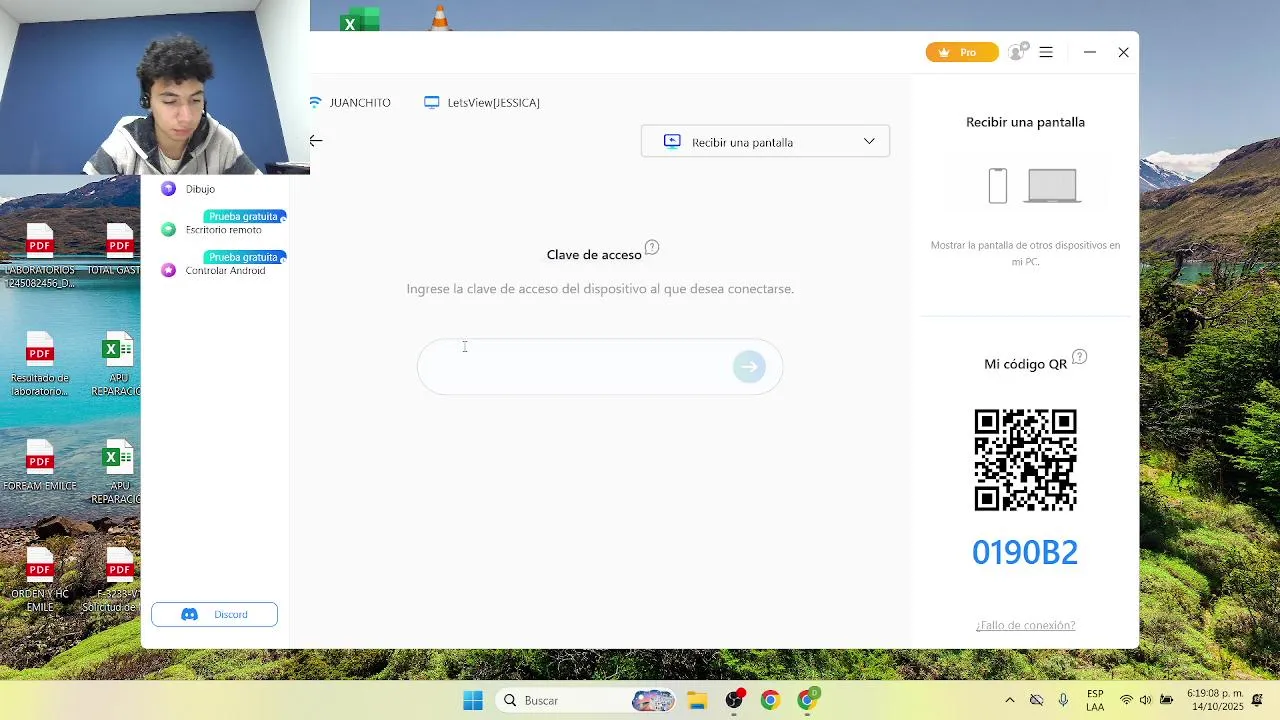Open the notification bell icon
Screen dimensions: 1280x720
coord(1258,700)
